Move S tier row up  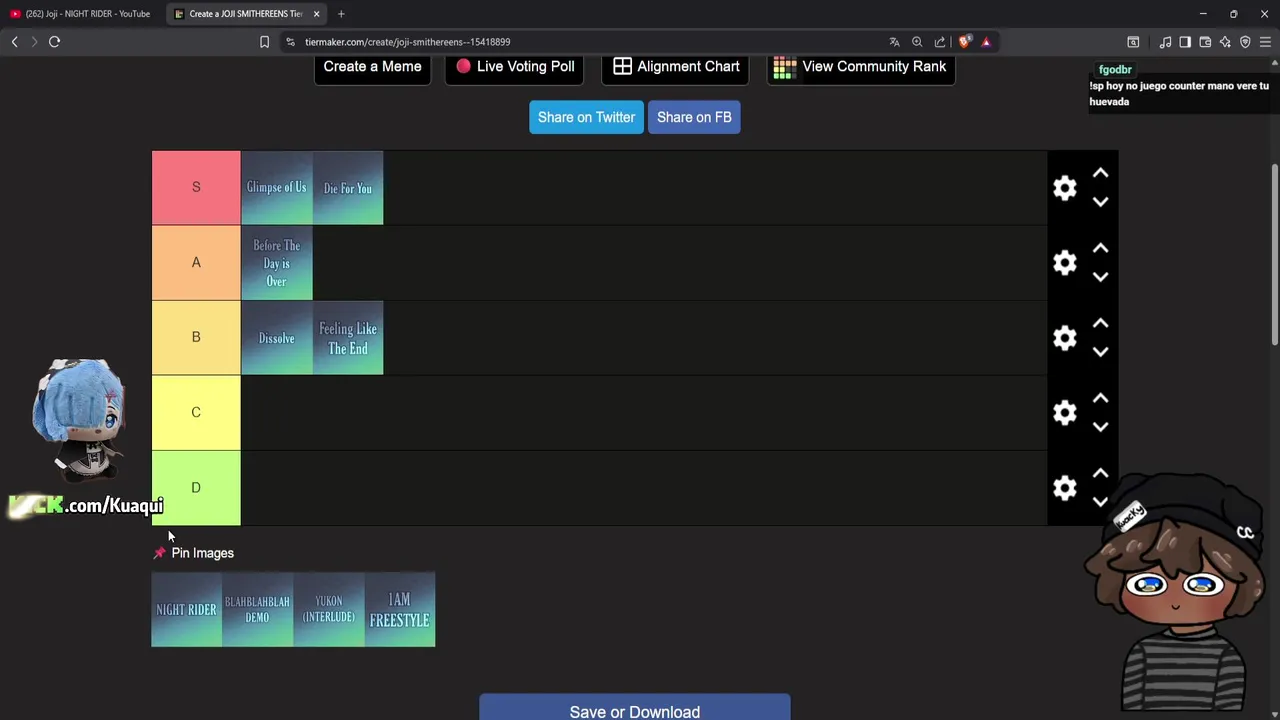click(x=1100, y=173)
